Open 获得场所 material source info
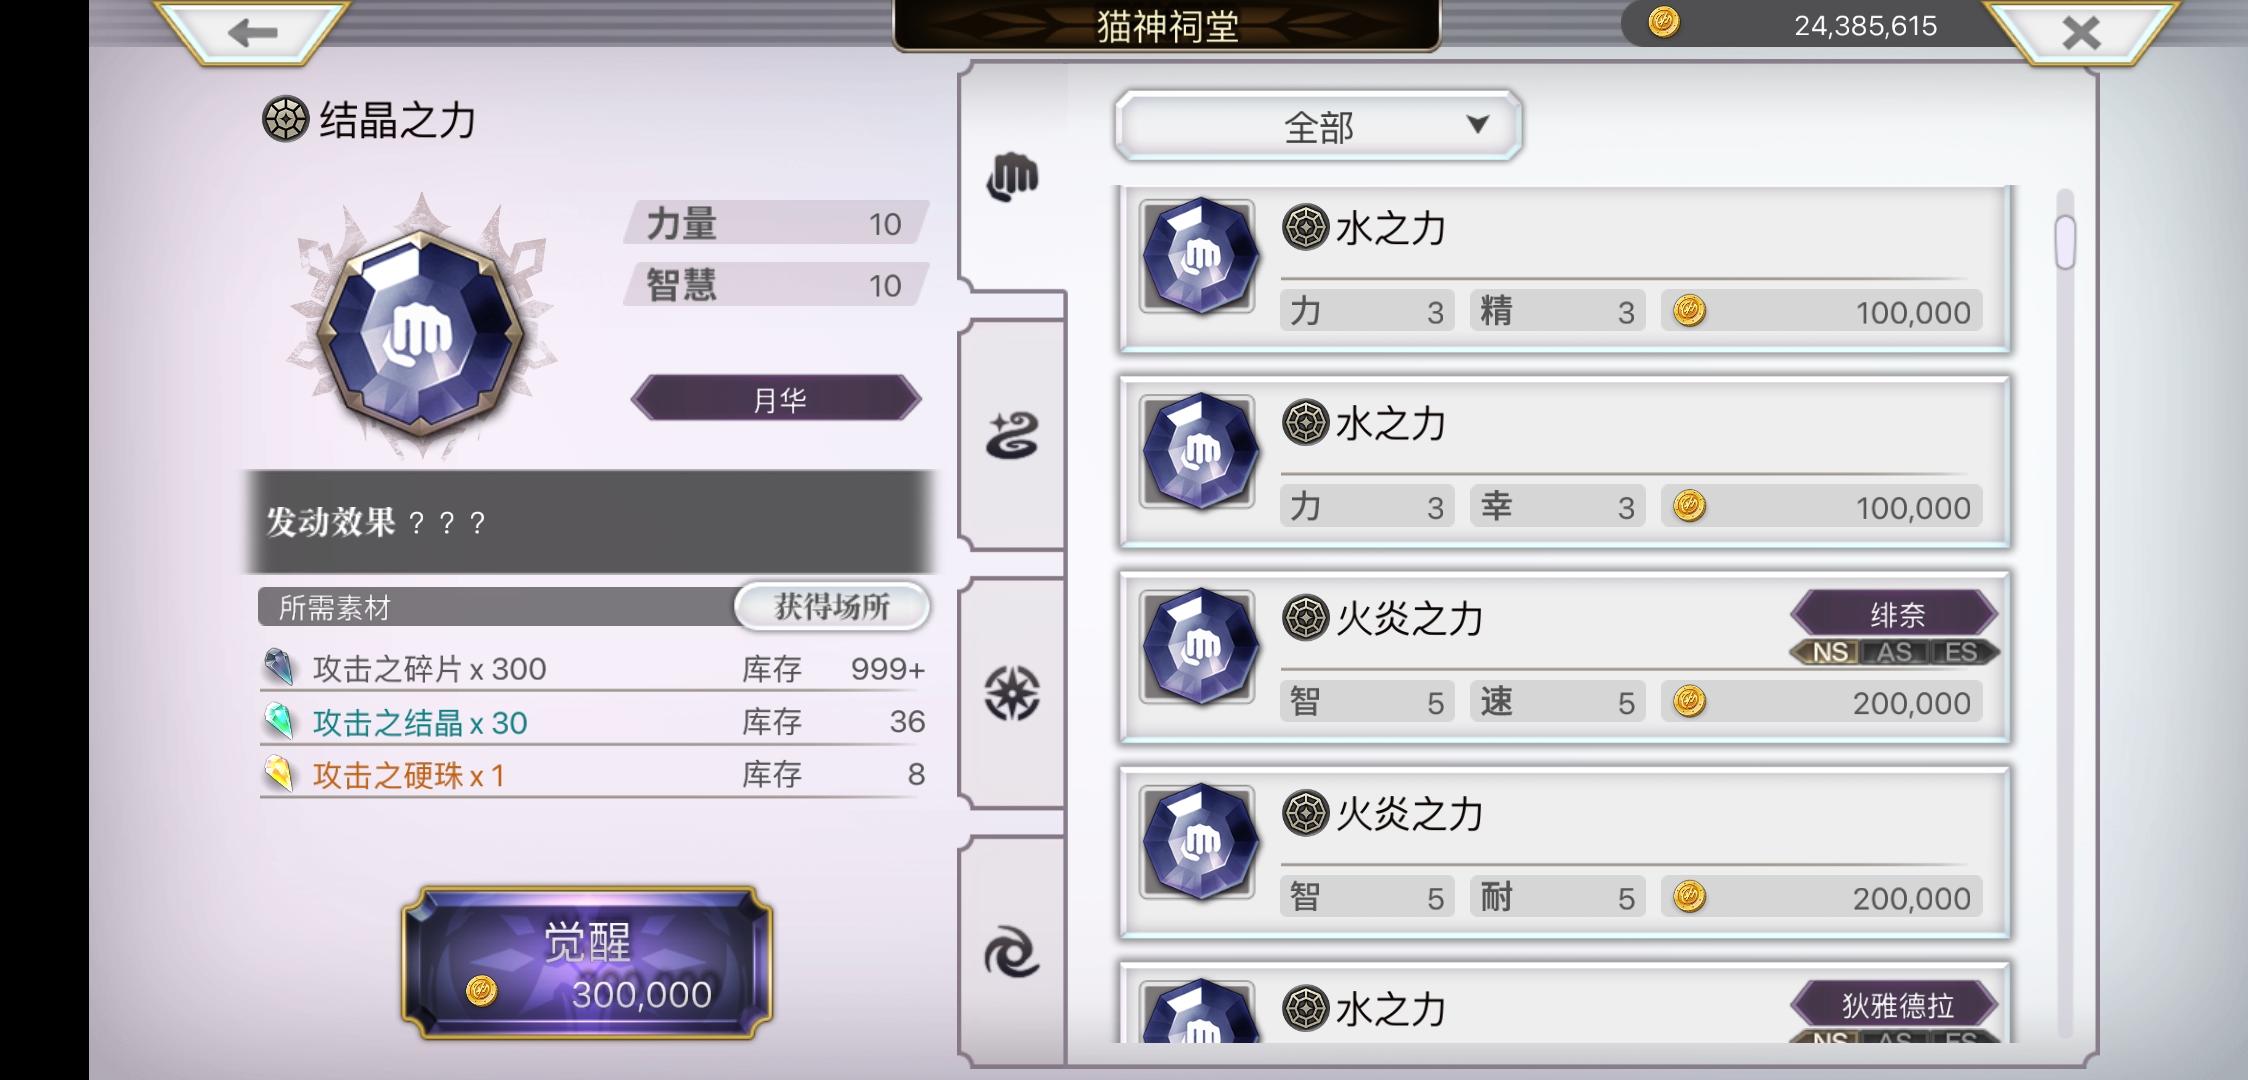The height and width of the screenshot is (1080, 2248). point(832,607)
